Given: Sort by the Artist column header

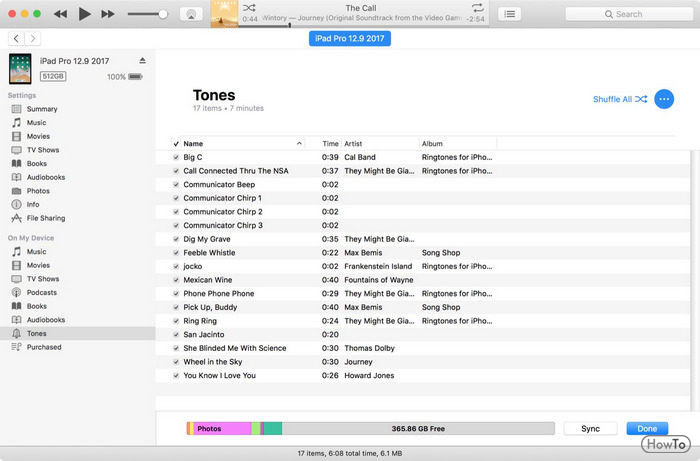Looking at the screenshot, I should click(353, 144).
